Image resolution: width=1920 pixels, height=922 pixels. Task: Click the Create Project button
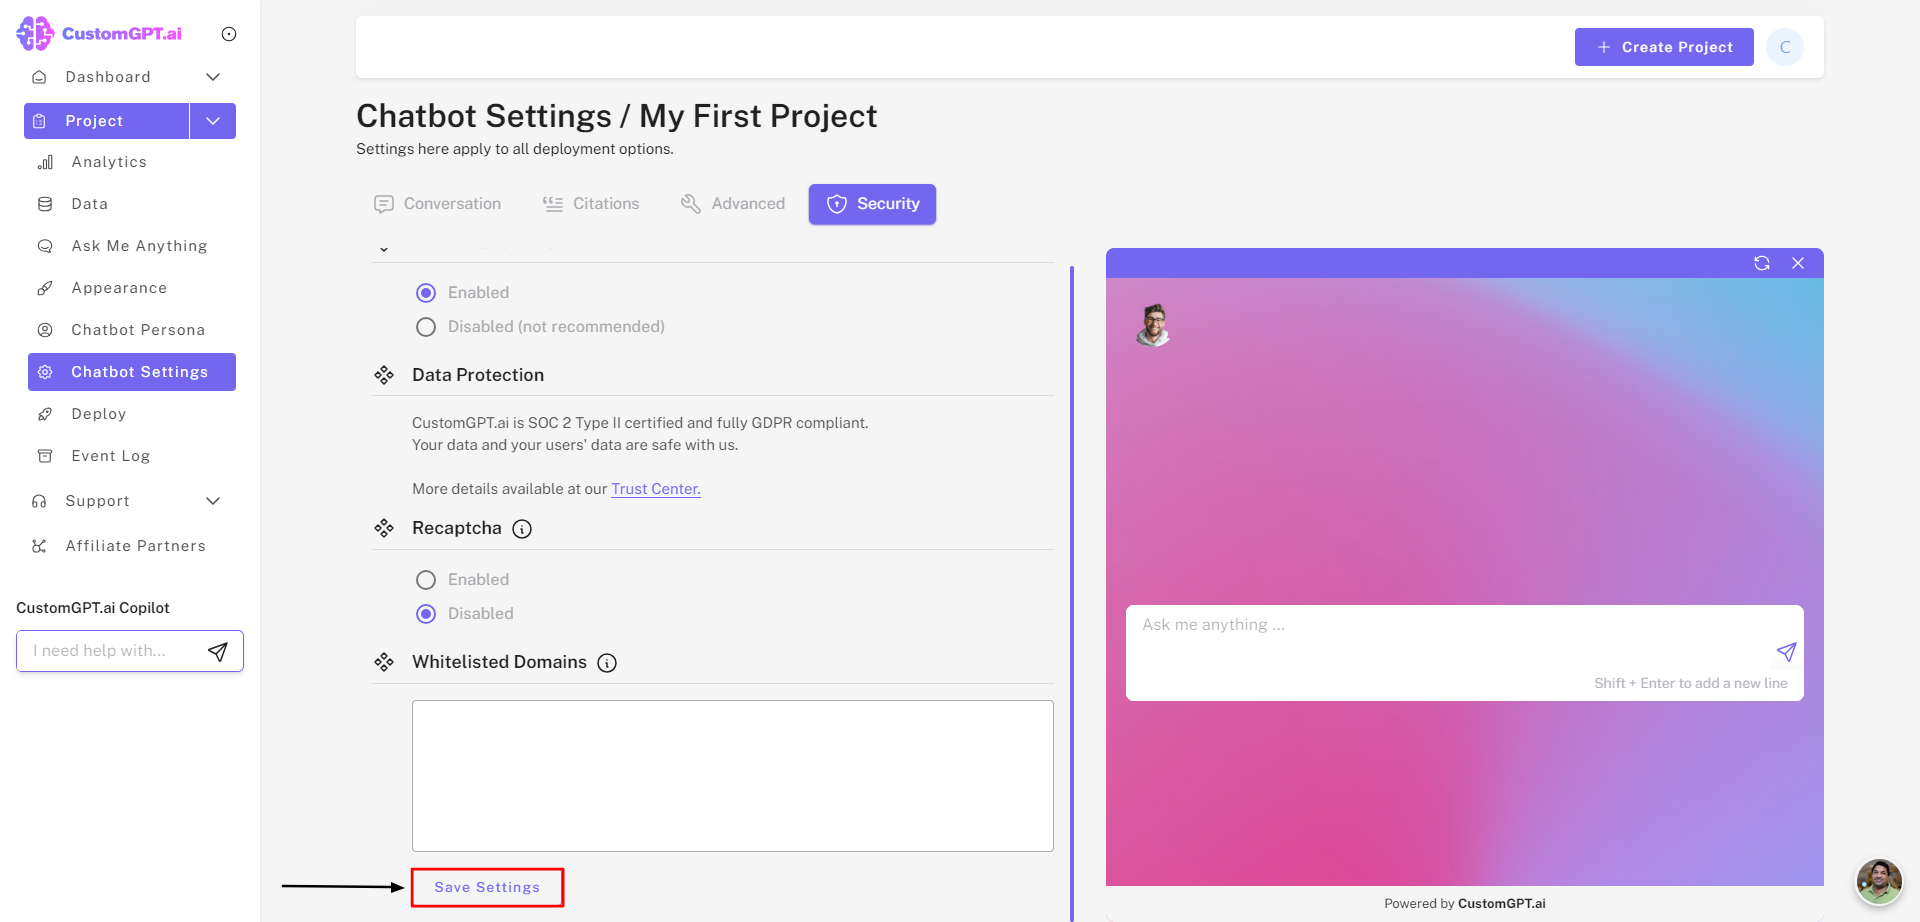click(1664, 47)
